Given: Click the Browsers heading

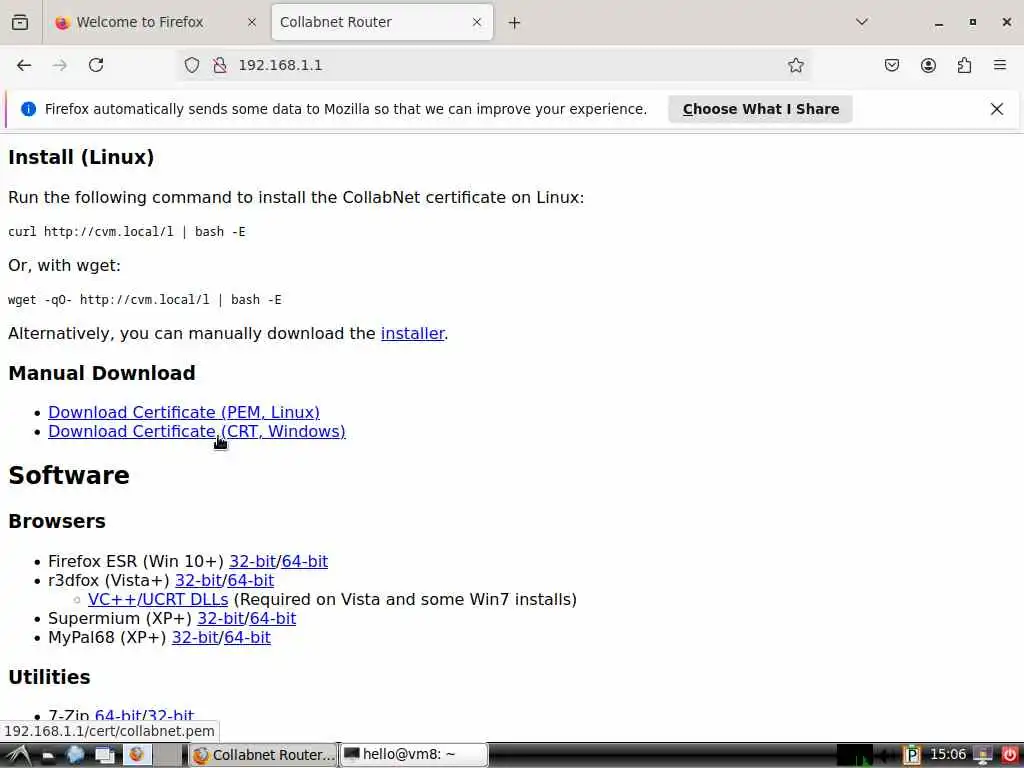Looking at the screenshot, I should pos(57,521).
